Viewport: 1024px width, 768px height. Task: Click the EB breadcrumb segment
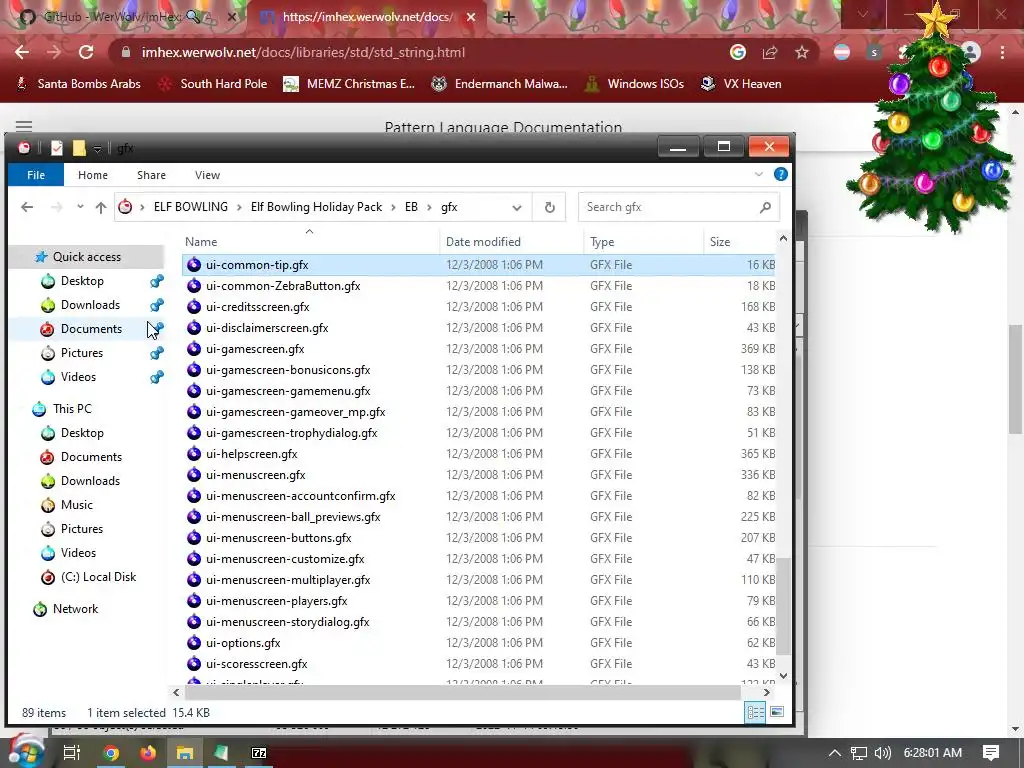pyautogui.click(x=411, y=207)
